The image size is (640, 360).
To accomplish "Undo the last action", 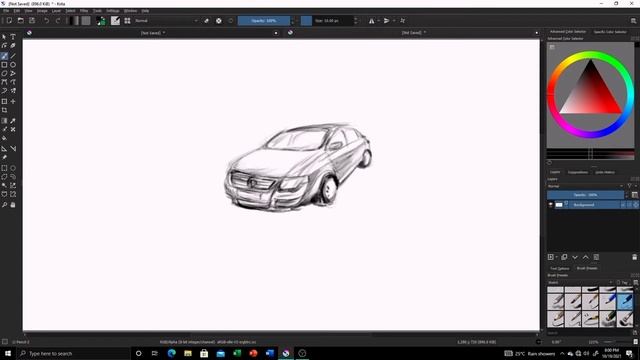I will tap(47, 21).
